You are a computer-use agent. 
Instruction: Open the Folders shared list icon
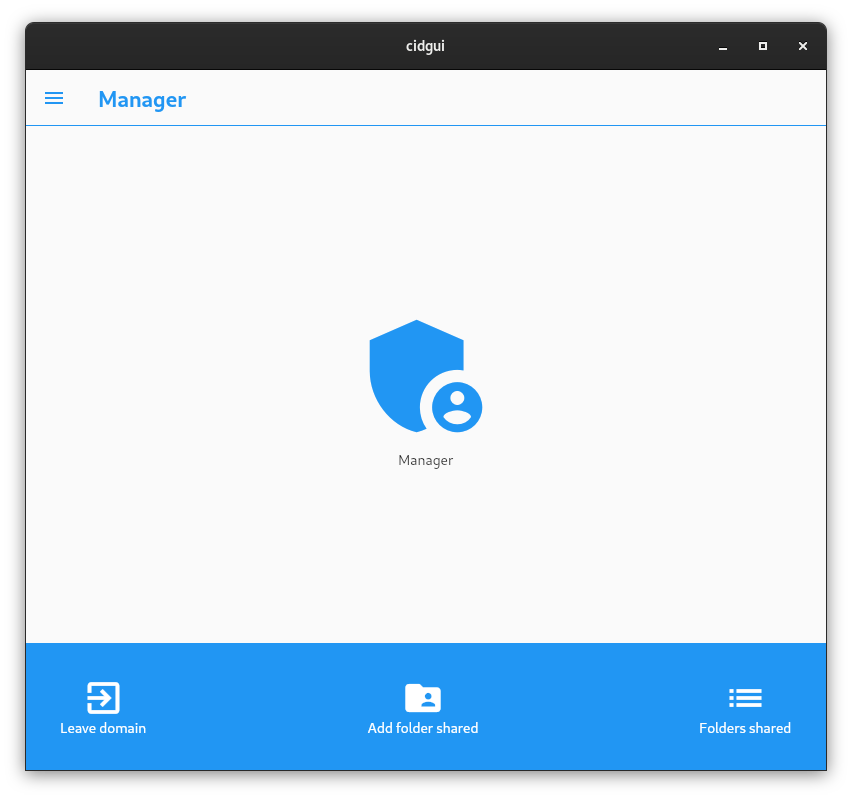pos(745,698)
